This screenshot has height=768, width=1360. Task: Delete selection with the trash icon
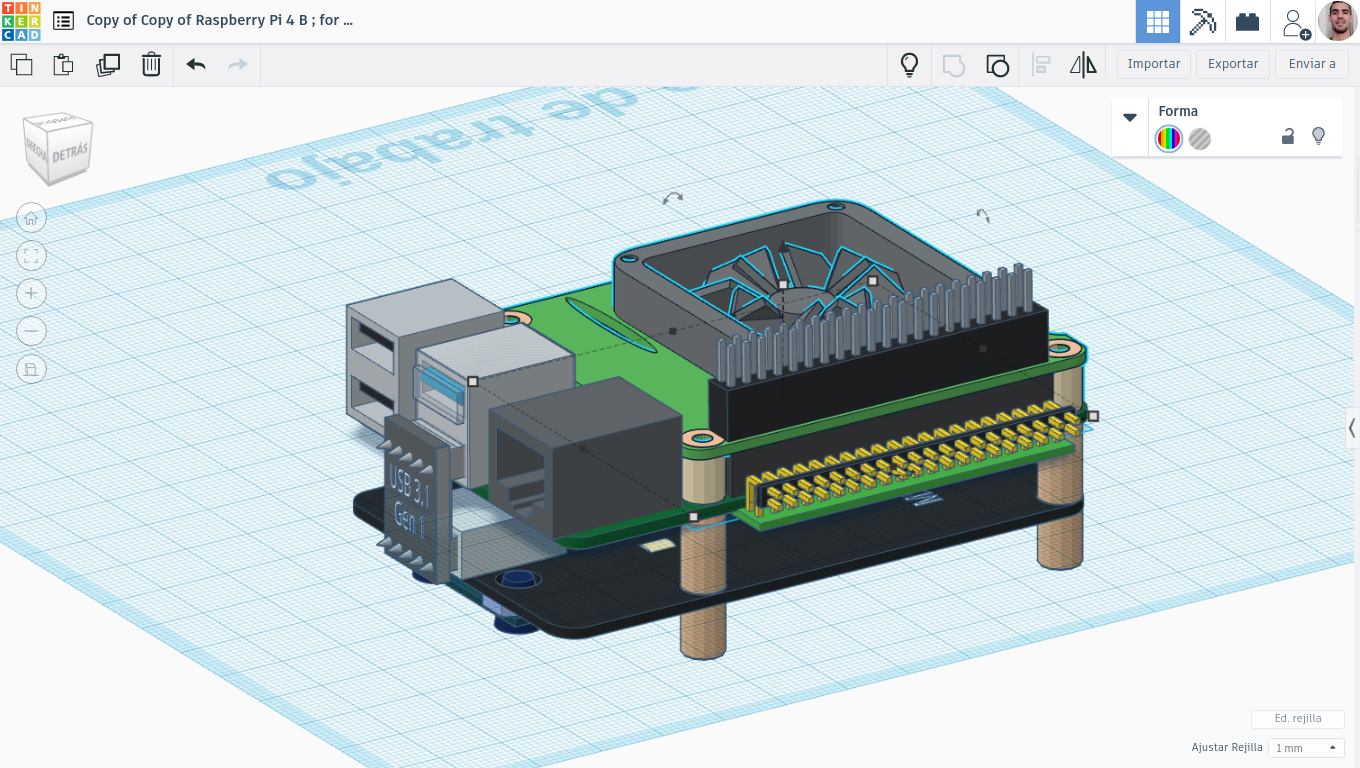[x=151, y=65]
